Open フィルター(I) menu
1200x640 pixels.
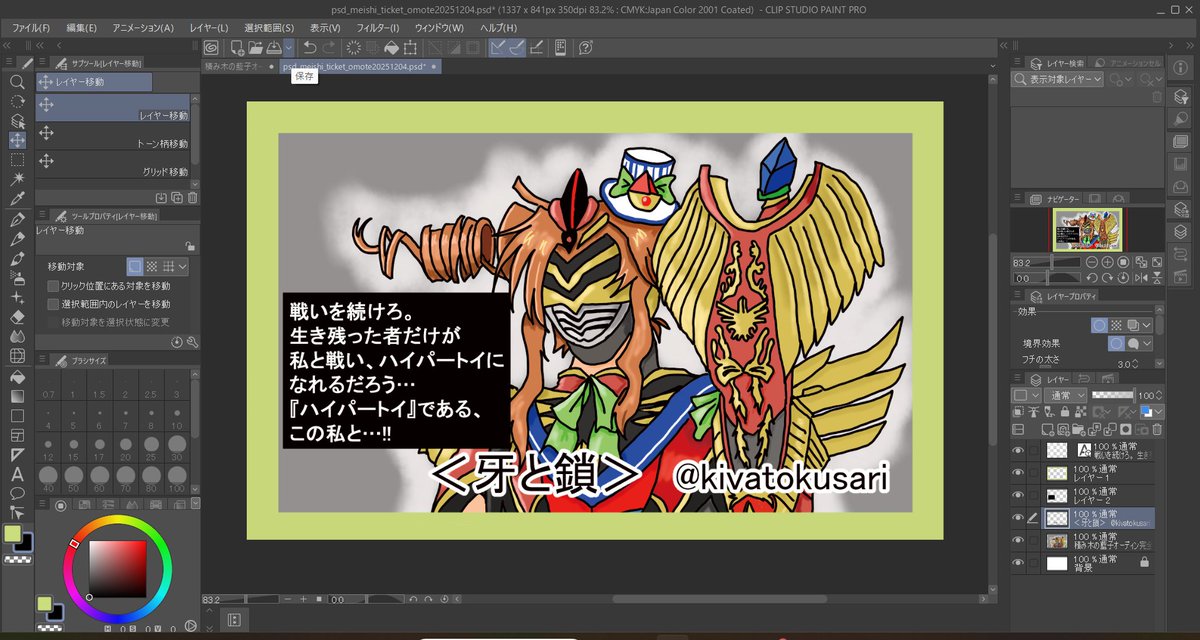coord(376,28)
